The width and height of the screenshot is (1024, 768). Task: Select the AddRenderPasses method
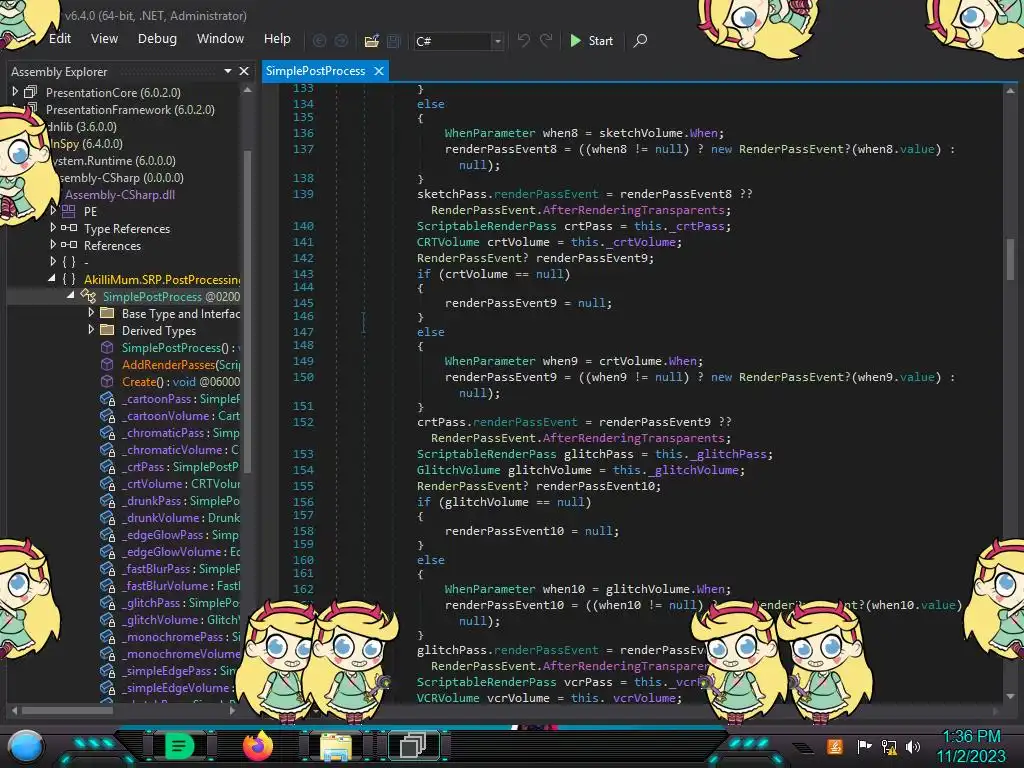[180, 365]
